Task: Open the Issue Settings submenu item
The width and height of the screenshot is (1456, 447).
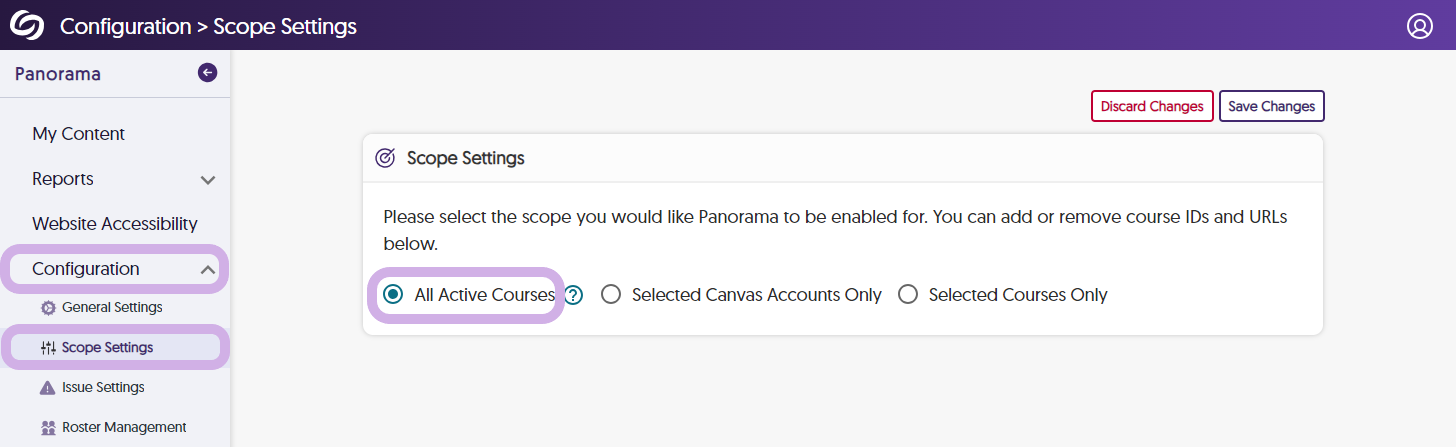Action: (x=103, y=387)
